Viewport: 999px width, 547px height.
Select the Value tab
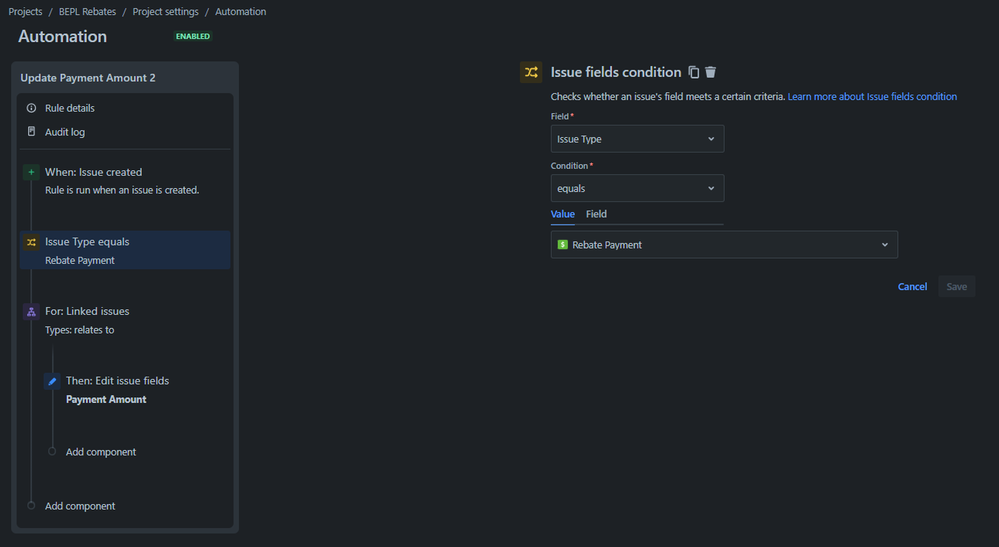[x=563, y=214]
